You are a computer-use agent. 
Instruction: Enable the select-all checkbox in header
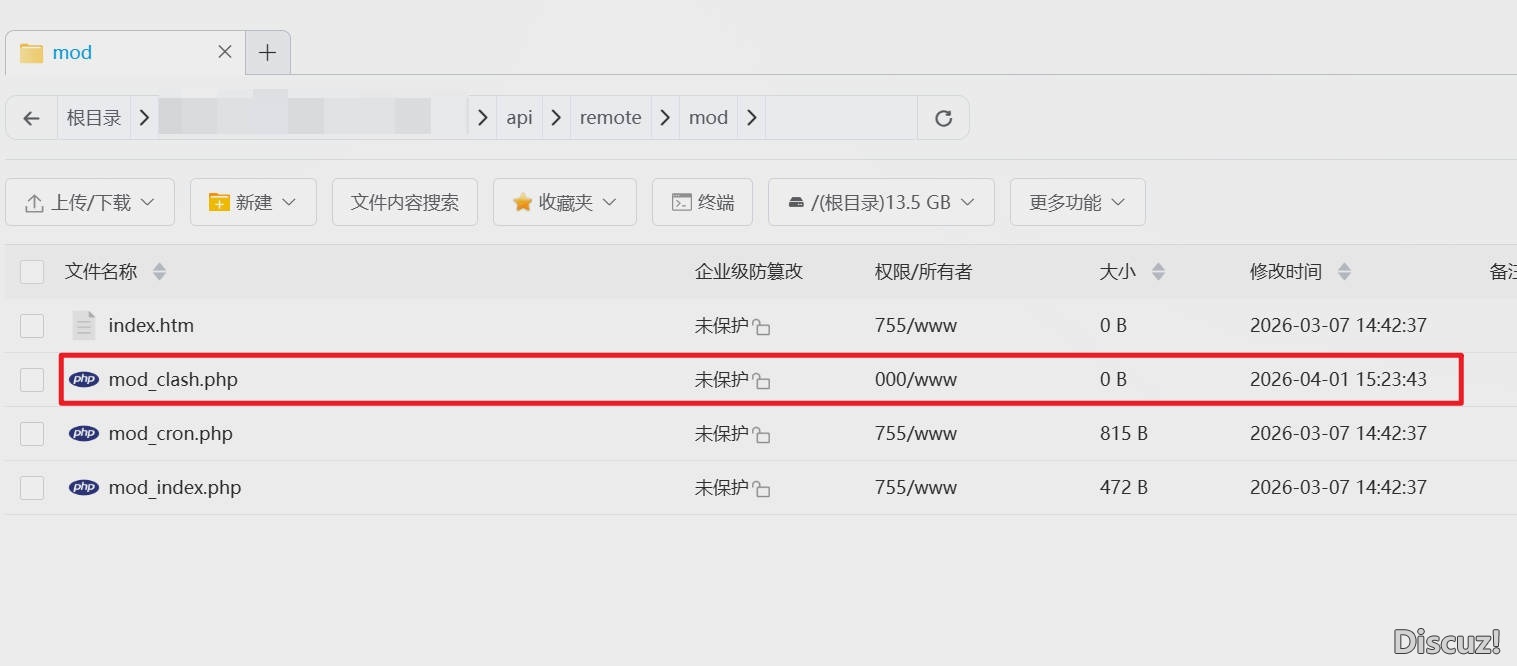pyautogui.click(x=31, y=271)
